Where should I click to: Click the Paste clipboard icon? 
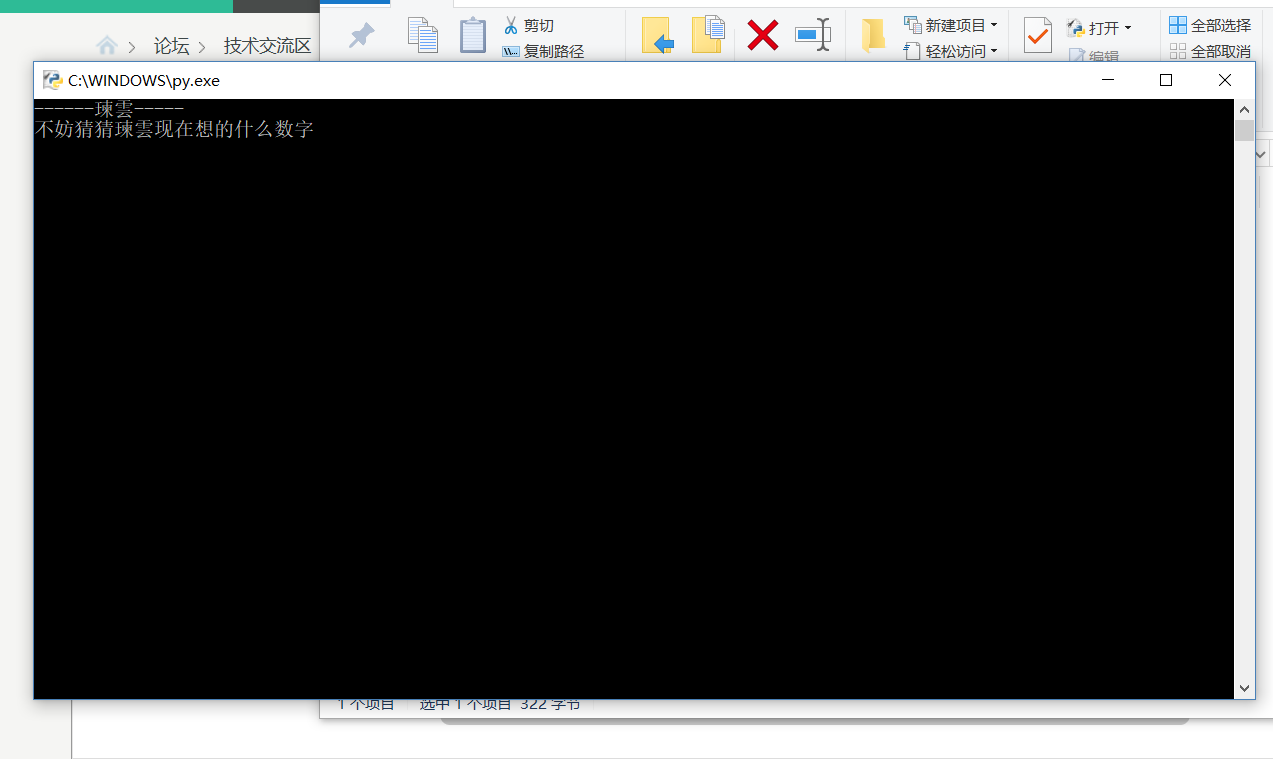pyautogui.click(x=472, y=35)
